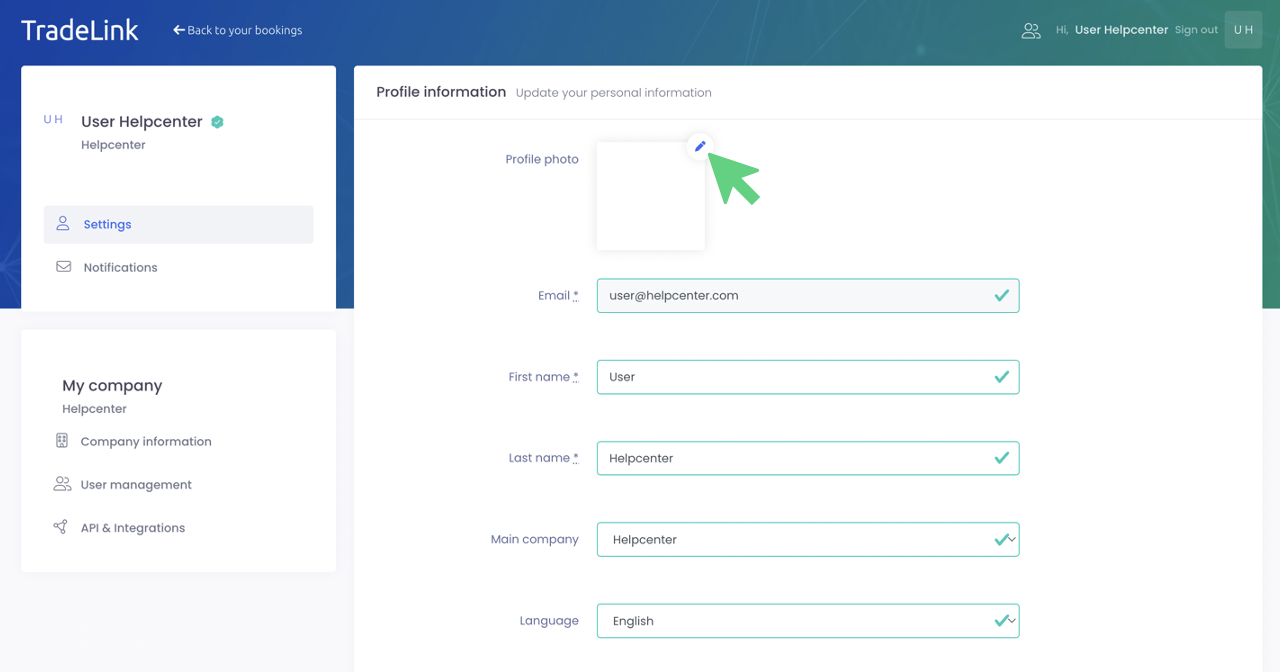Click the people icon in top header
This screenshot has height=672, width=1280.
click(x=1031, y=31)
